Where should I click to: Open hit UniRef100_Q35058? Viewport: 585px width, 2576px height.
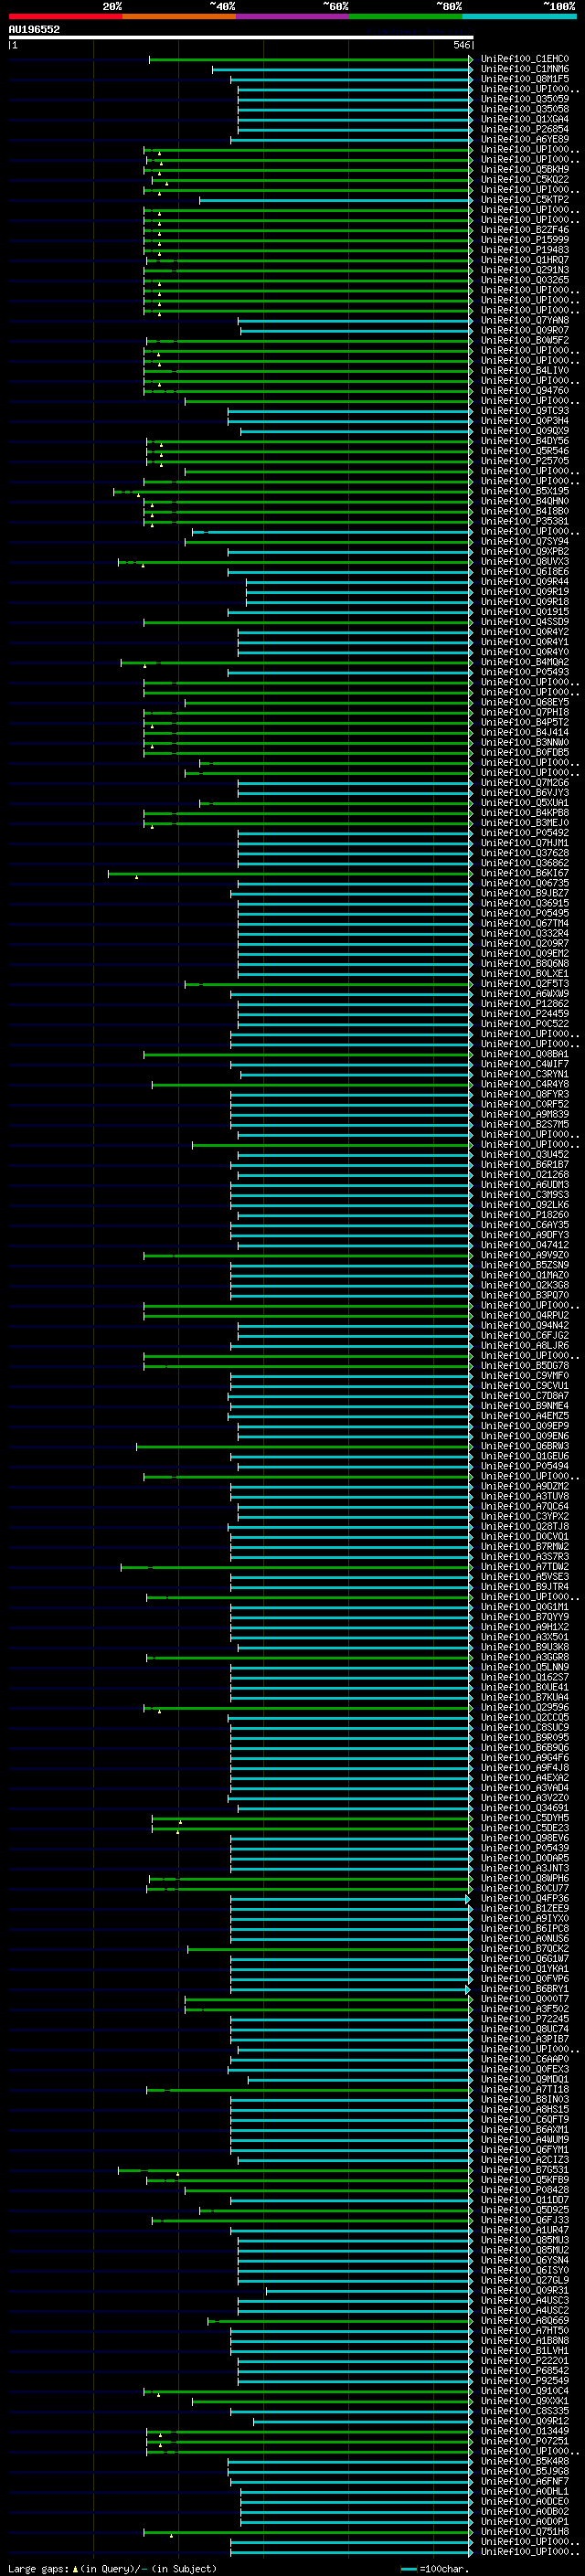525,109
